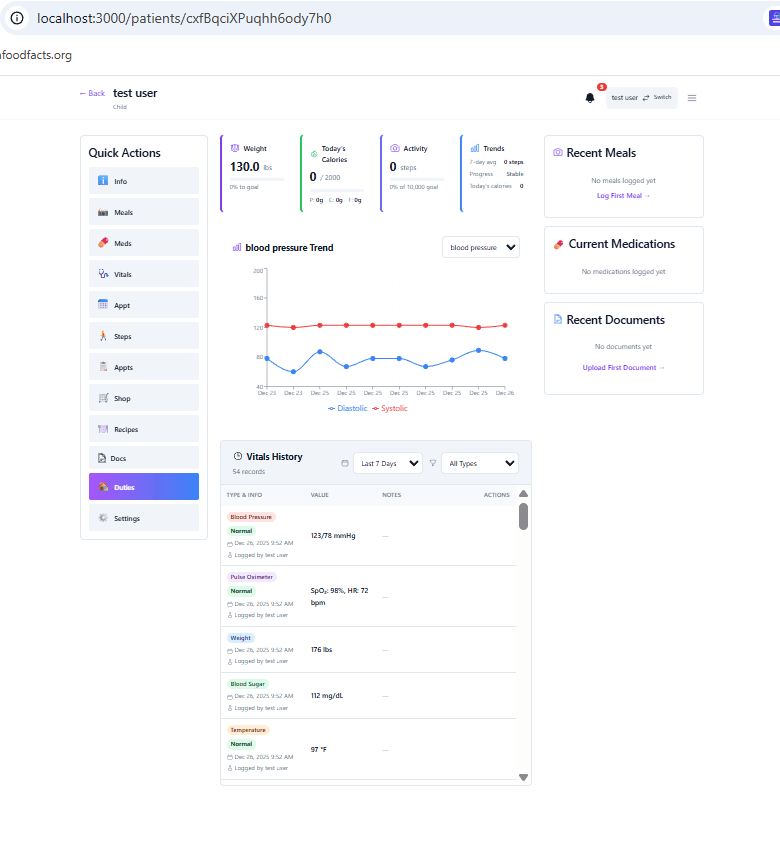Image resolution: width=780 pixels, height=867 pixels.
Task: Open the All Types vitals filter dropdown
Action: point(479,463)
